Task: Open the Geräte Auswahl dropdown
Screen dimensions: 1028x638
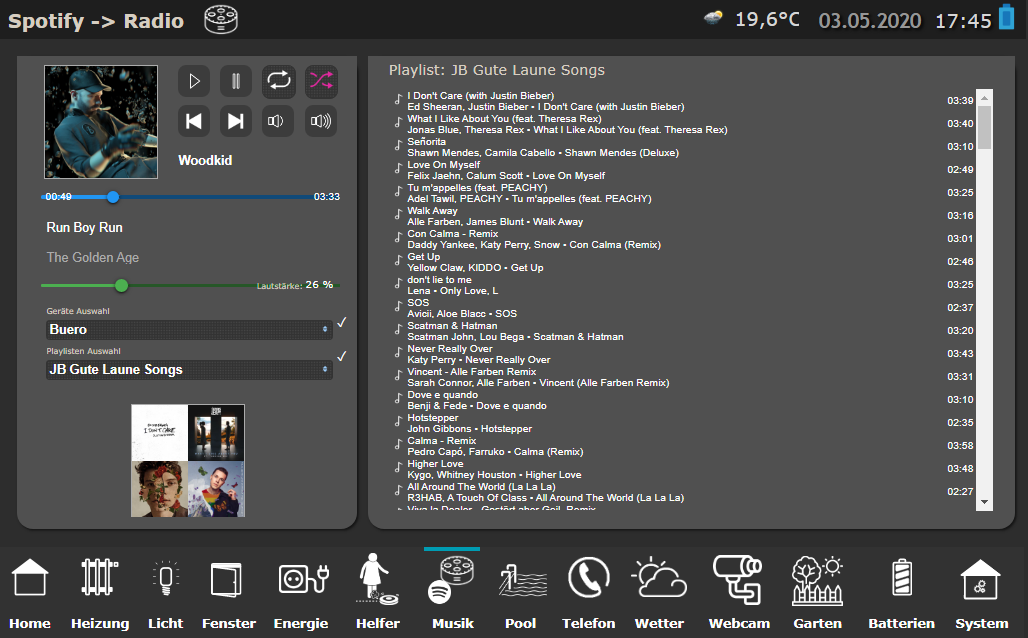Action: click(x=189, y=329)
